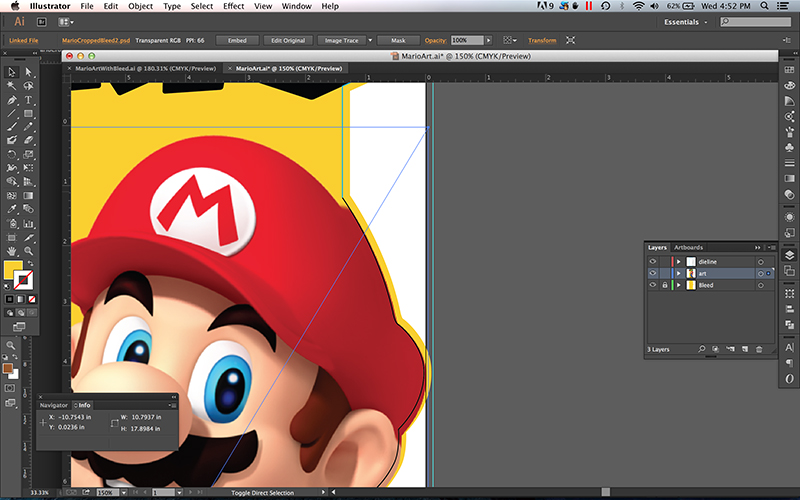Image resolution: width=800 pixels, height=500 pixels.
Task: Select the Pen tool
Action: [x=12, y=100]
